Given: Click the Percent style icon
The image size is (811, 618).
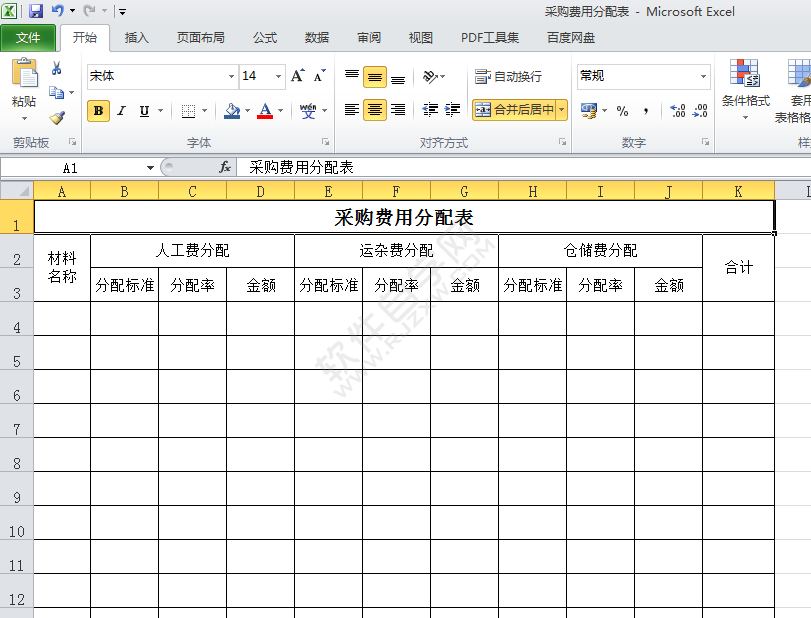Looking at the screenshot, I should point(620,111).
